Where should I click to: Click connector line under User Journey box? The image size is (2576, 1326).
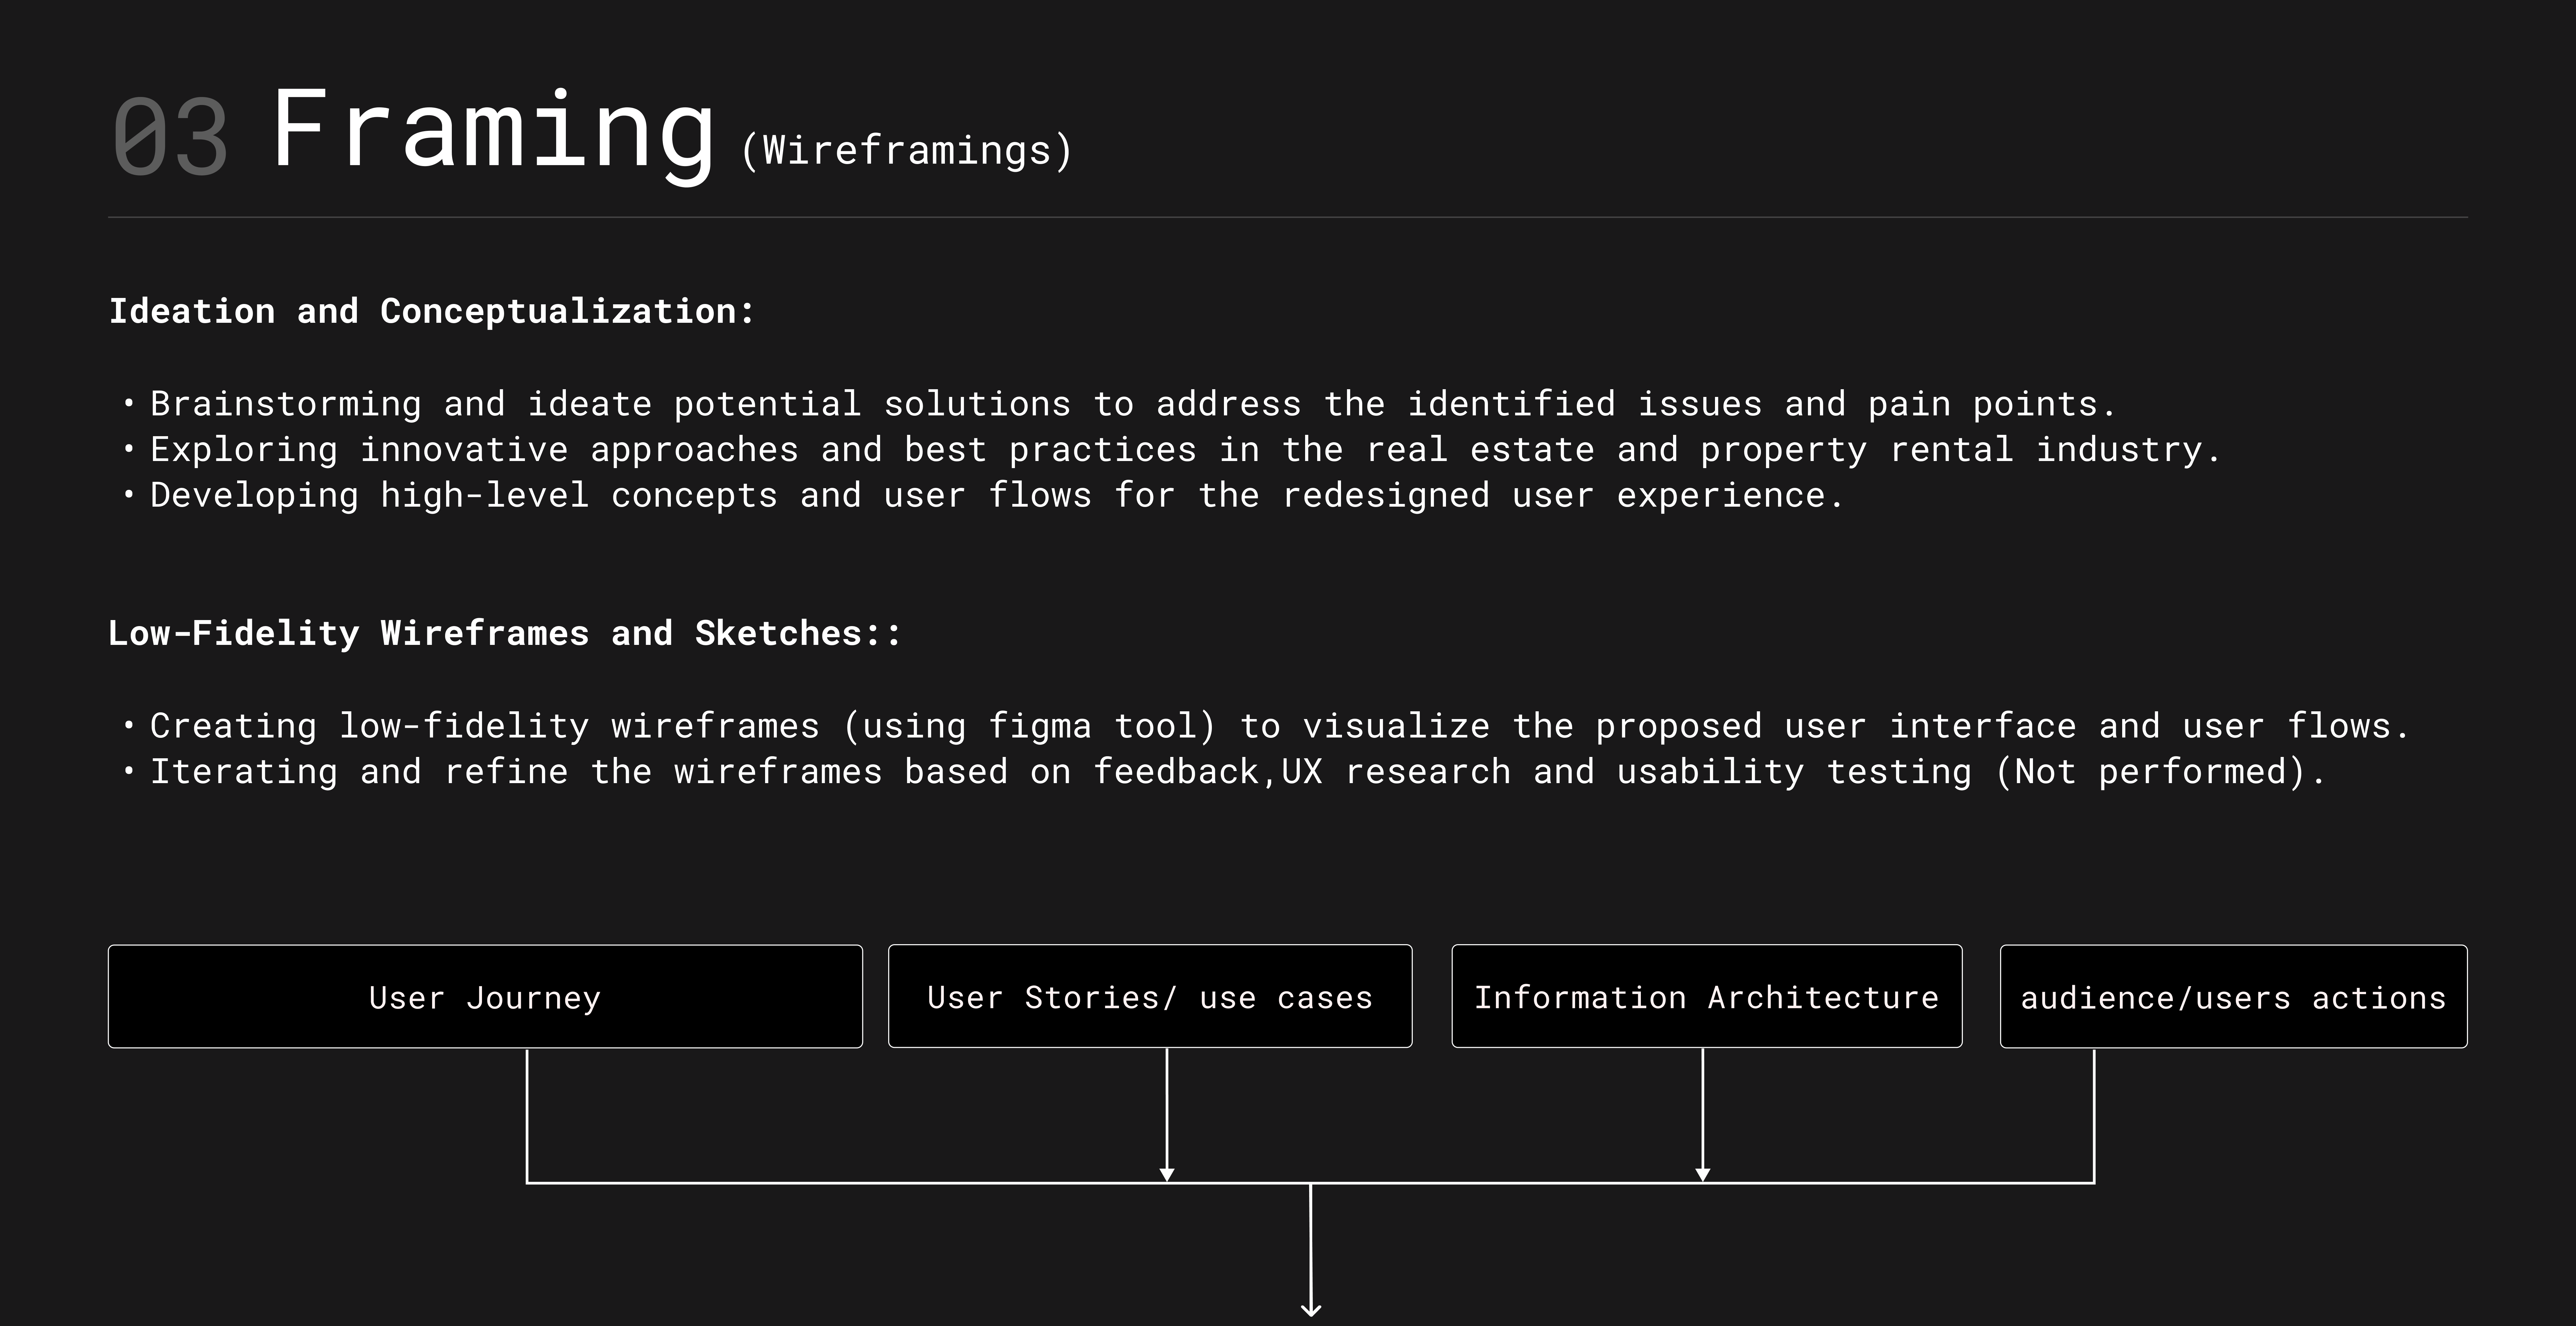(527, 1115)
